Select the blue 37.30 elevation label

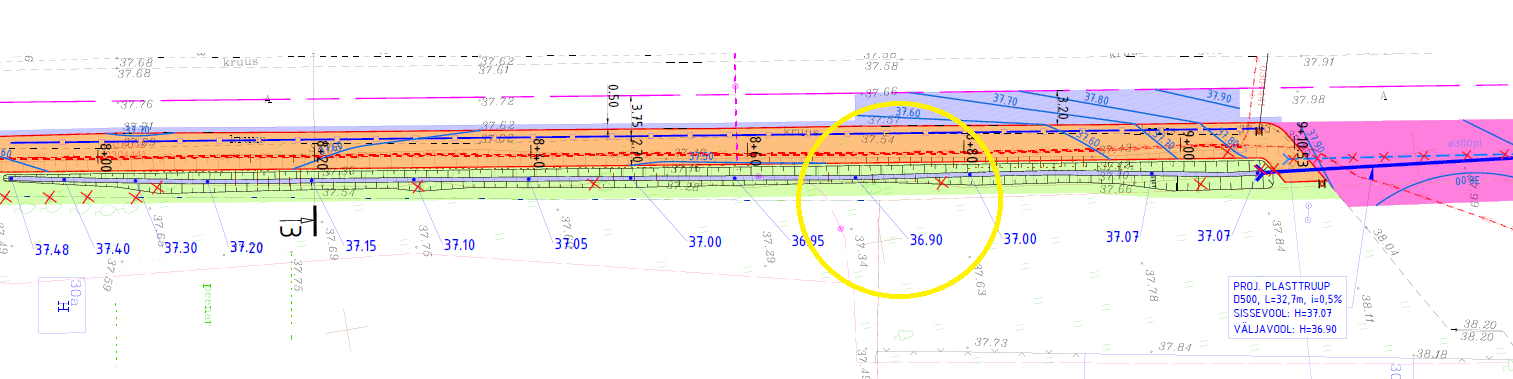point(181,247)
